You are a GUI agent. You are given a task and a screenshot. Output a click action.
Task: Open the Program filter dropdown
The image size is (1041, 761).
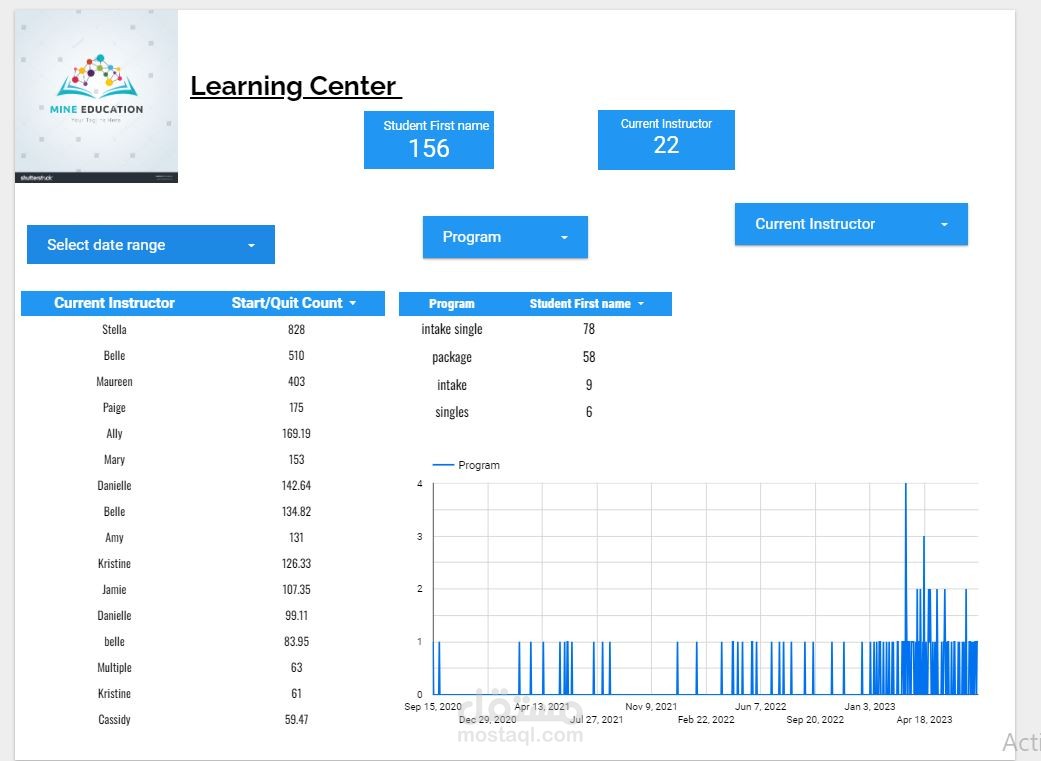505,237
